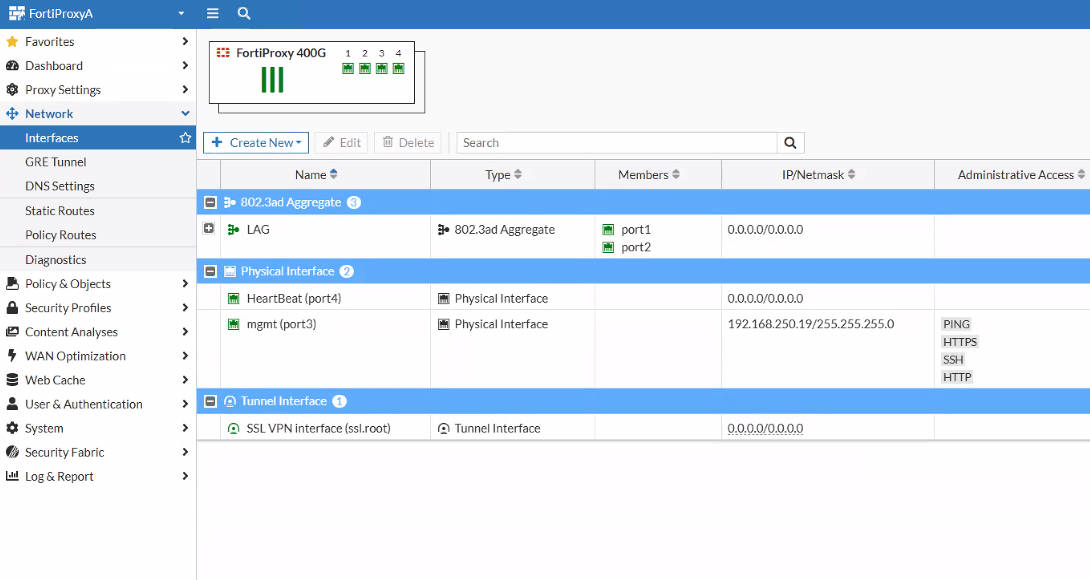Click the Fortinet logo on device faceplate

223,53
